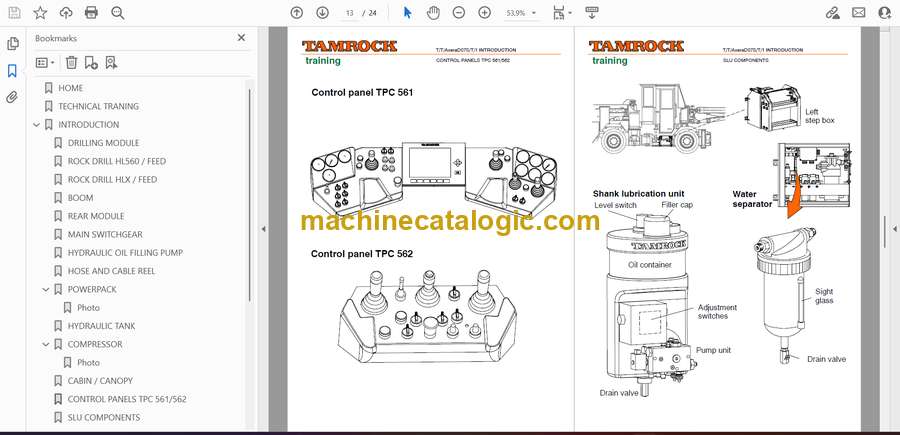900x435 pixels.
Task: Add the document to starred favorites
Action: coord(40,13)
